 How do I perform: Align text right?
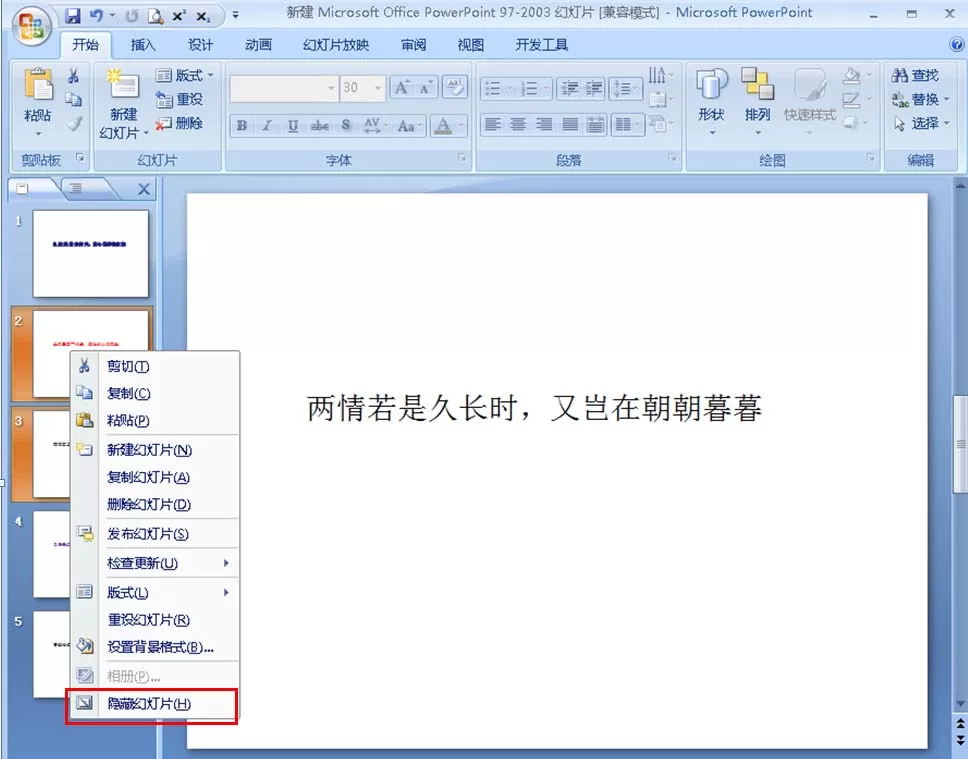[544, 125]
